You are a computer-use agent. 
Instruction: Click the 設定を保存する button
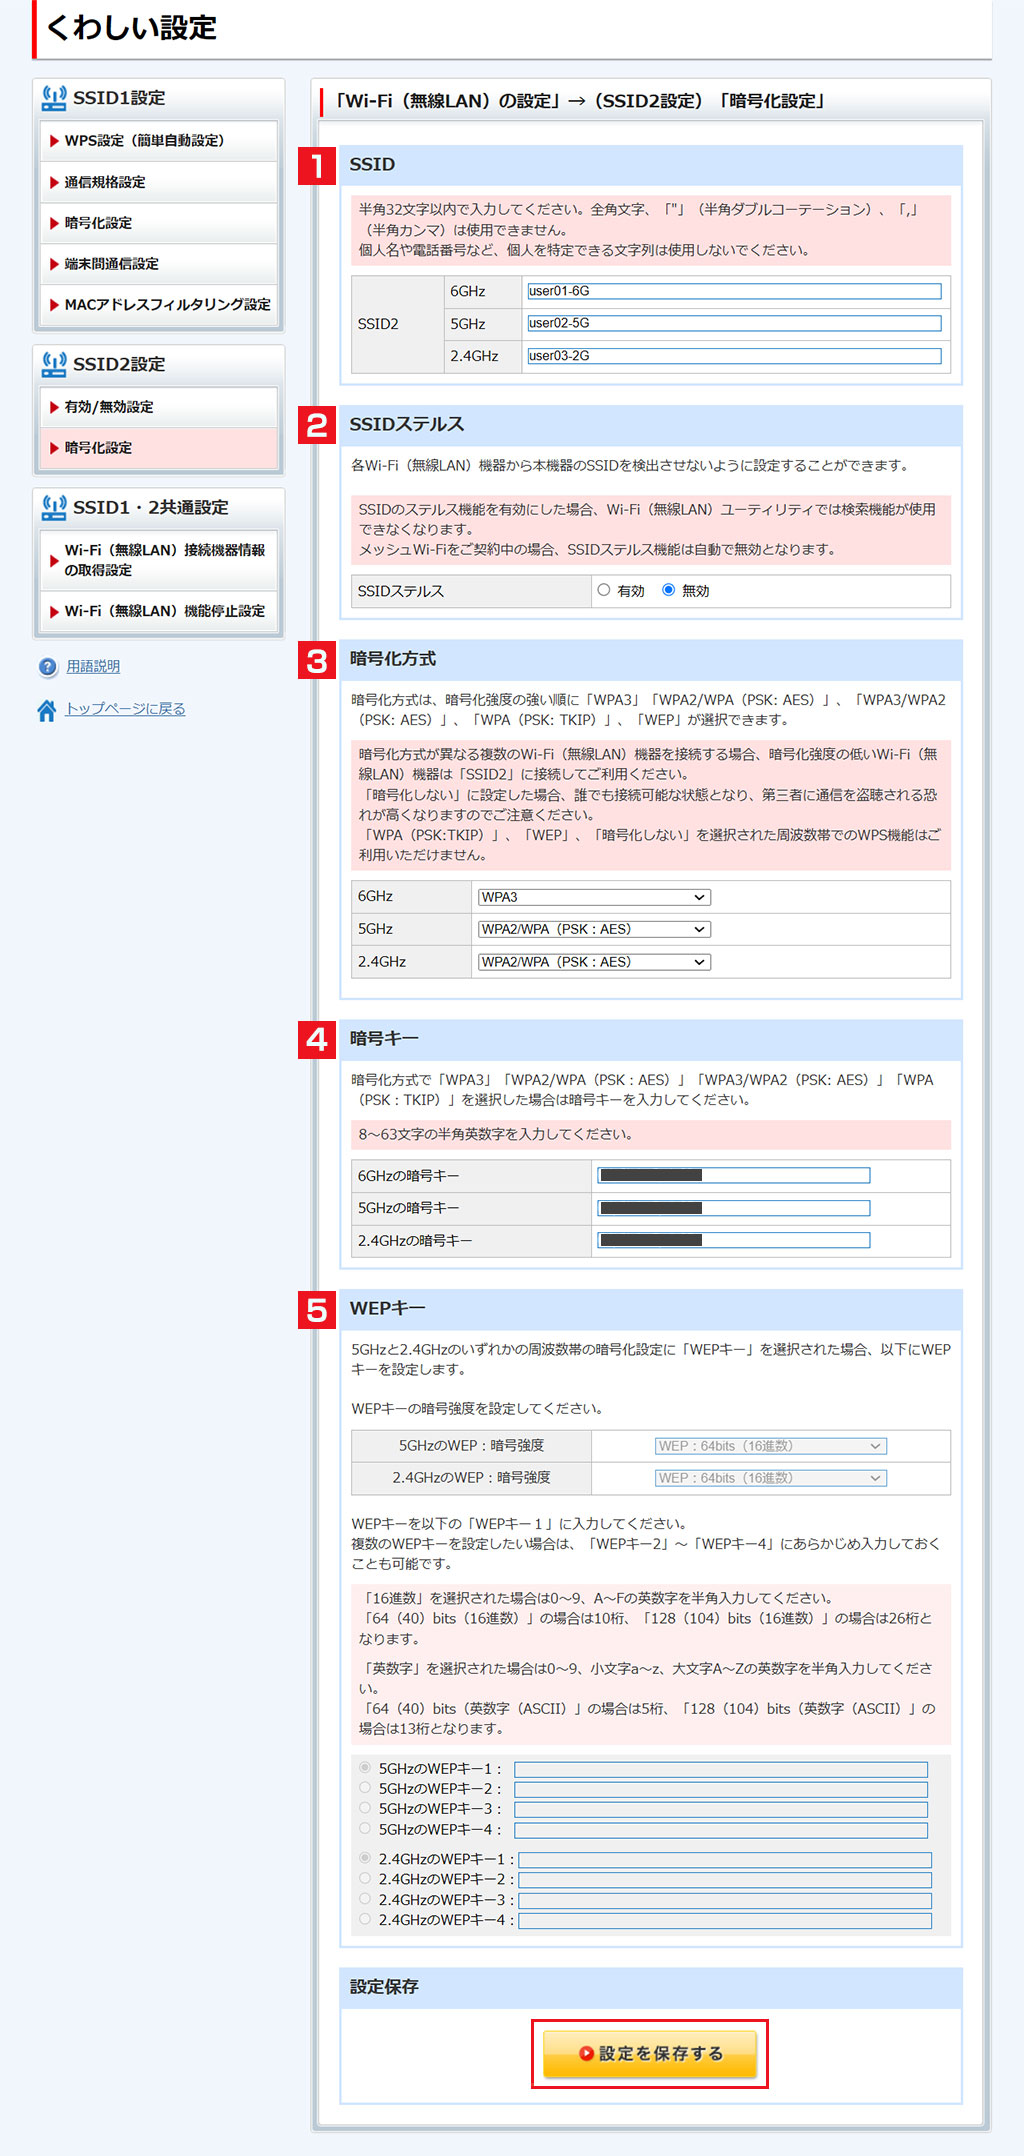pos(650,2054)
